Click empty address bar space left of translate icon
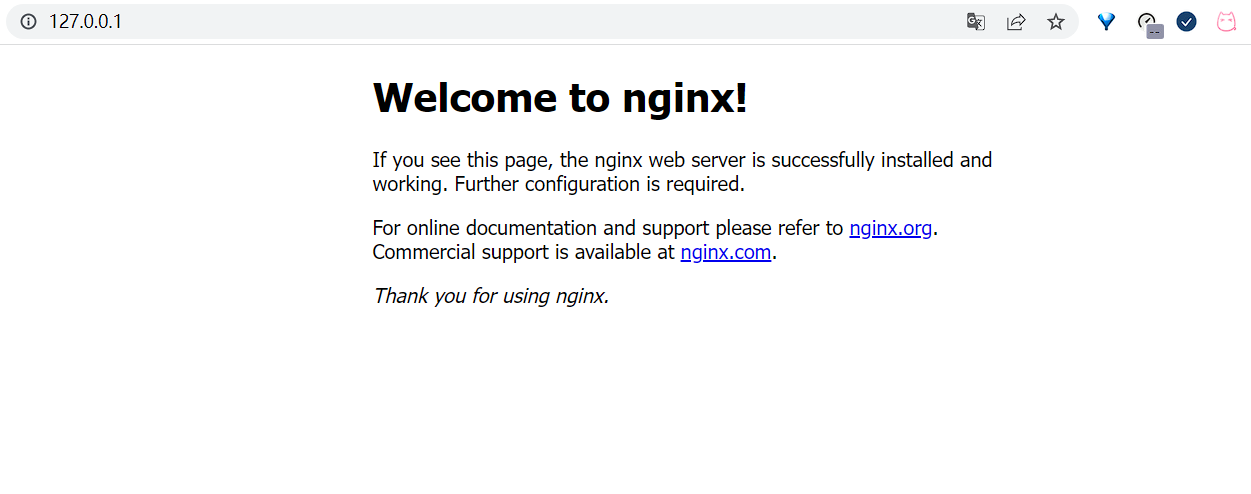The image size is (1251, 494). point(600,22)
